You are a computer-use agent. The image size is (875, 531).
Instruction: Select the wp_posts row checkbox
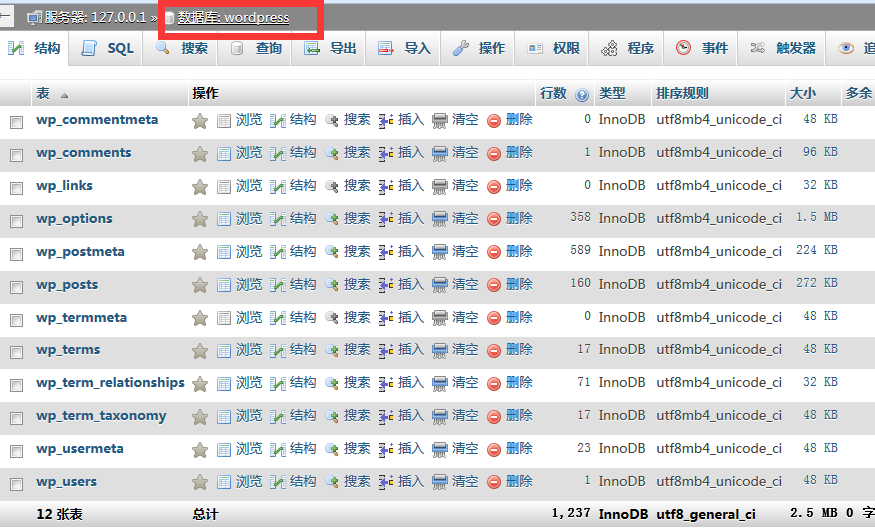pos(16,287)
